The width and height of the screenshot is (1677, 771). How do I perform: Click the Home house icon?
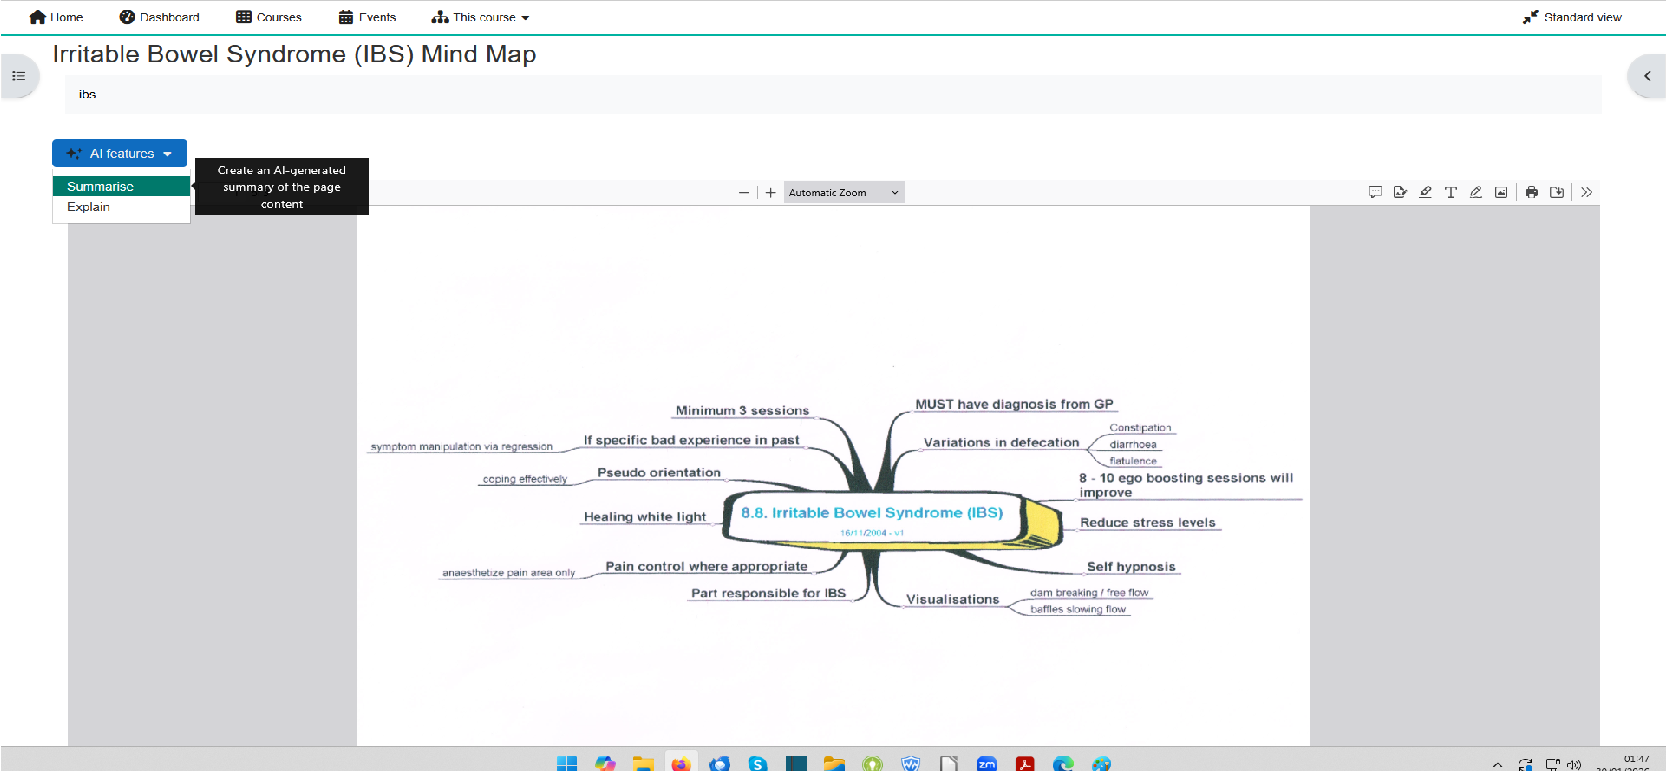[x=38, y=17]
